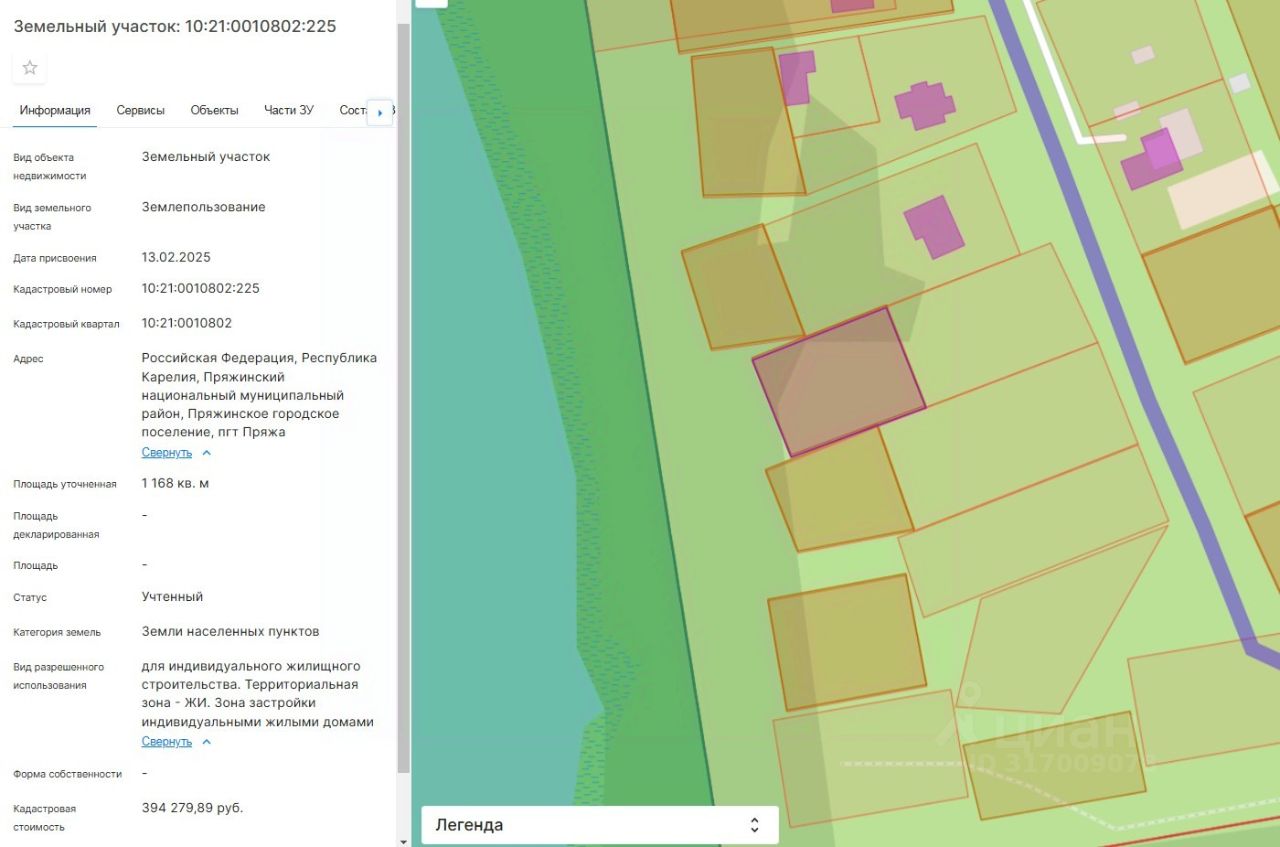Click the tab strip right-scroll arrow

380,112
